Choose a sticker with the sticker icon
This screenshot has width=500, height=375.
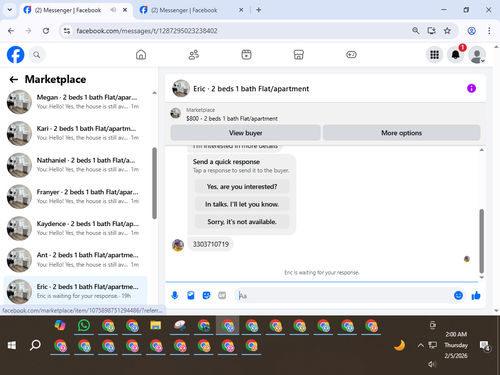207,295
